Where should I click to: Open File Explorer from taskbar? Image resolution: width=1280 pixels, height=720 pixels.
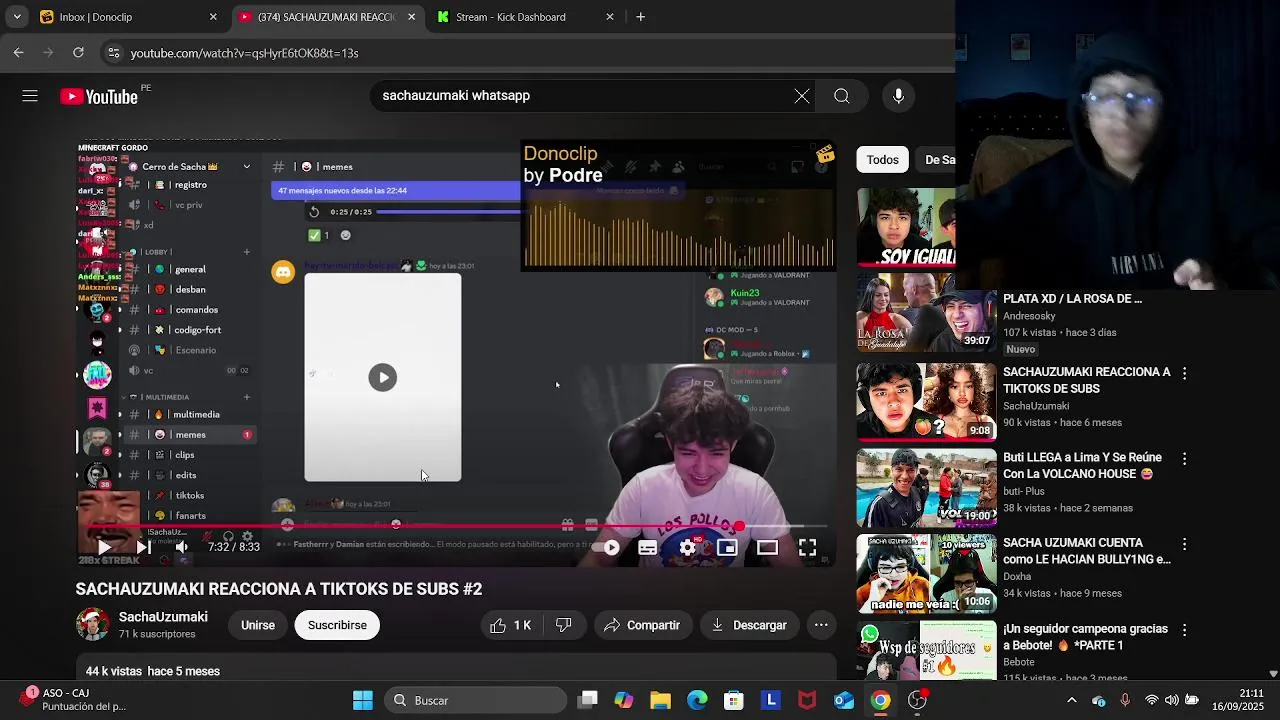click(x=660, y=700)
